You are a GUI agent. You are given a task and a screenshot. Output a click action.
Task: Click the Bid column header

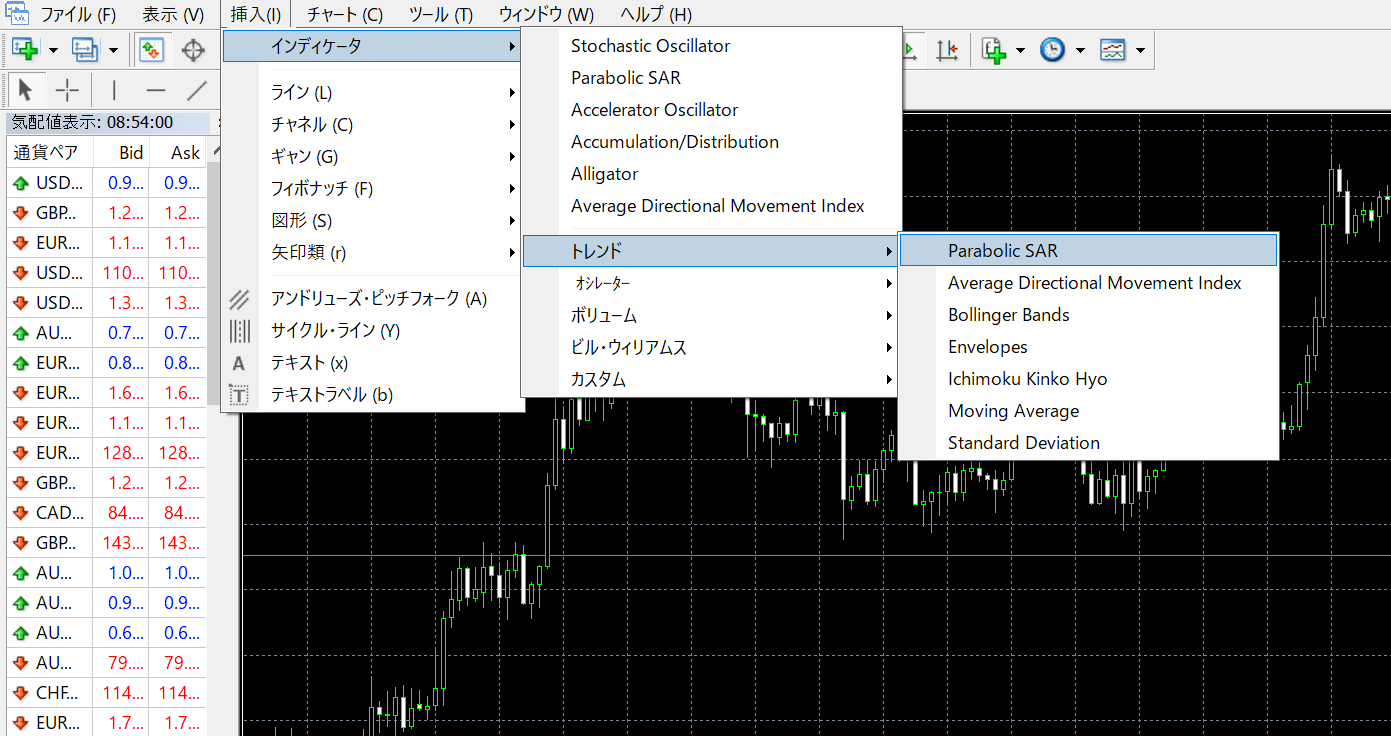[x=131, y=153]
